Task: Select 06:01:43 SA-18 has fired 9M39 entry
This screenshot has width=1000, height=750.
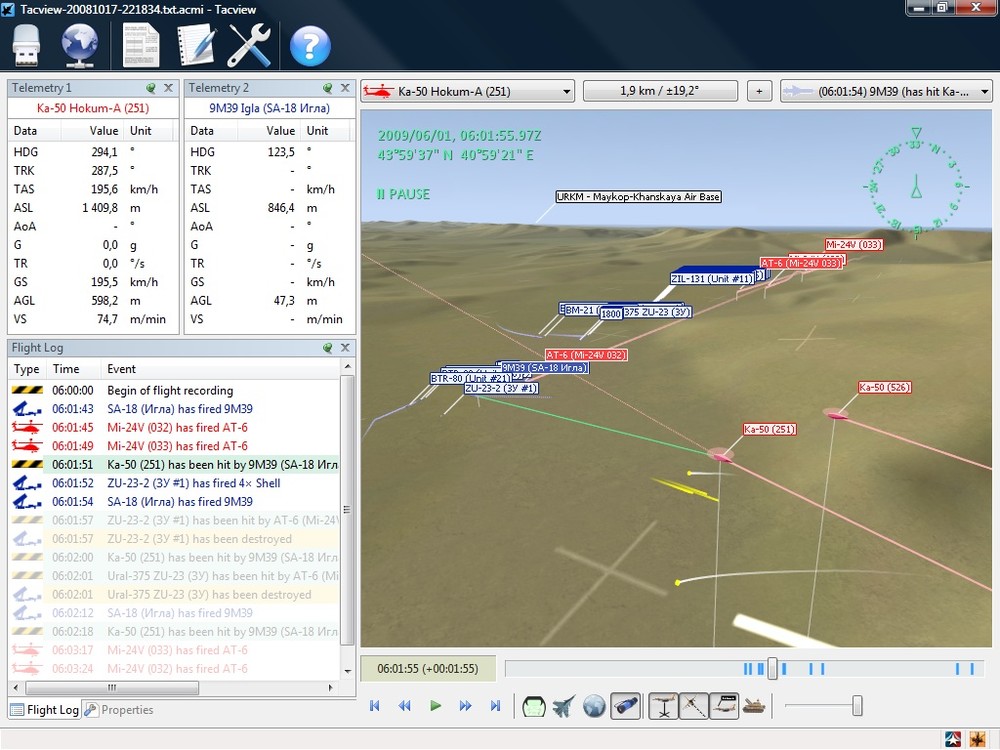Action: click(x=175, y=409)
